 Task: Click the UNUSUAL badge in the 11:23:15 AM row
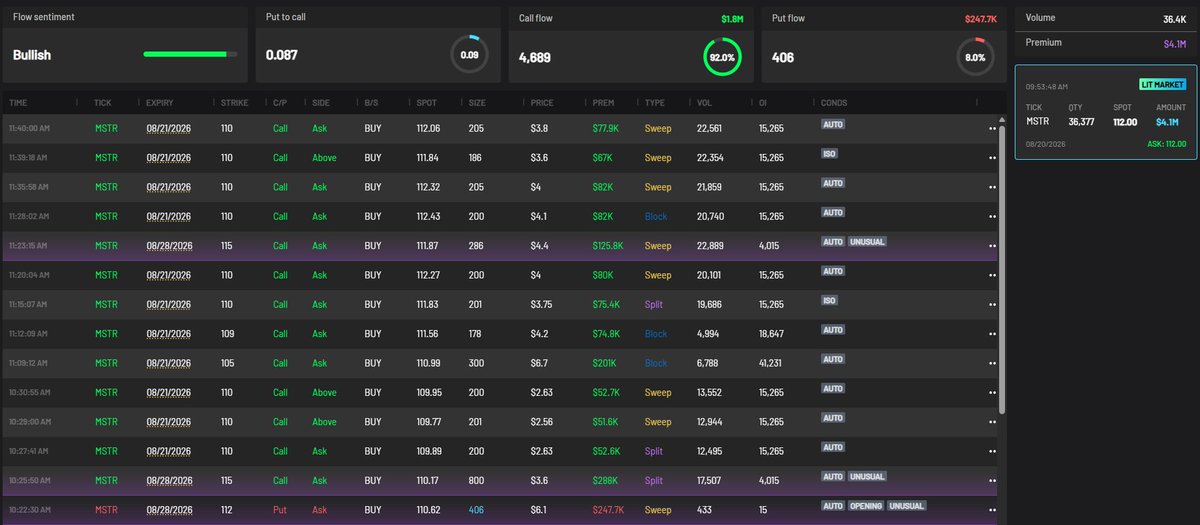(x=867, y=242)
